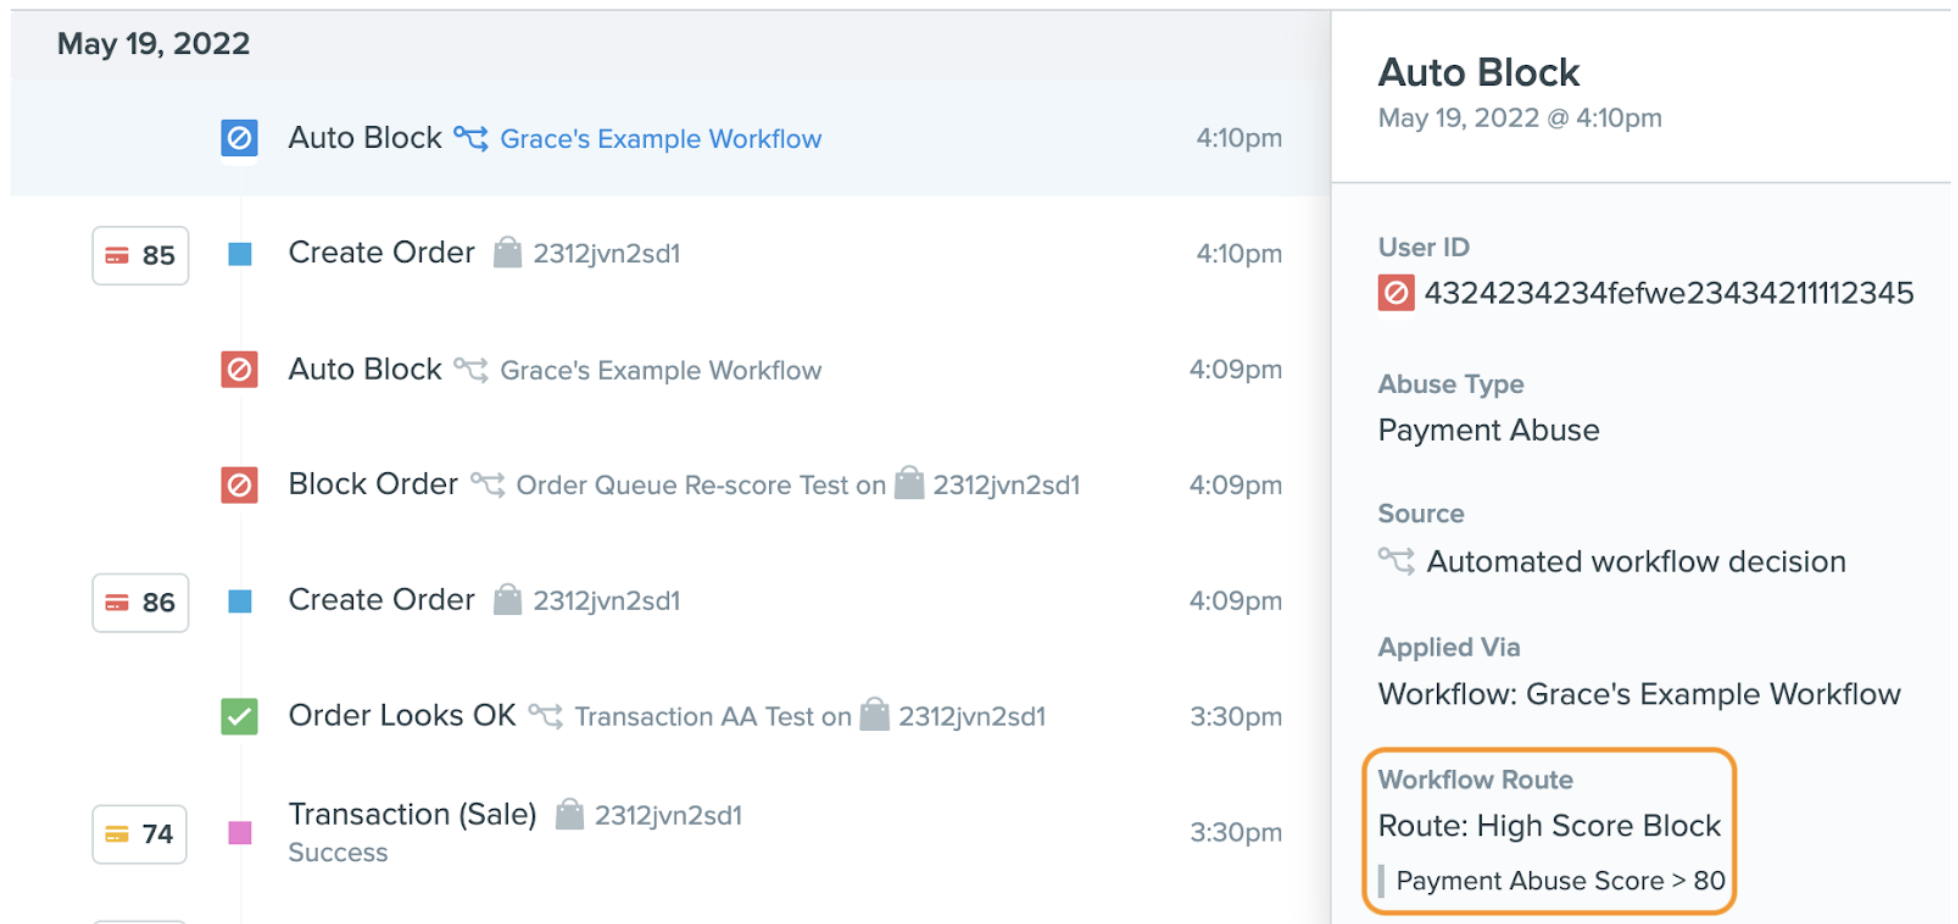Screen dimensions: 1958x924
Task: Click the Success status under Transaction (Sale)
Action: (x=338, y=853)
